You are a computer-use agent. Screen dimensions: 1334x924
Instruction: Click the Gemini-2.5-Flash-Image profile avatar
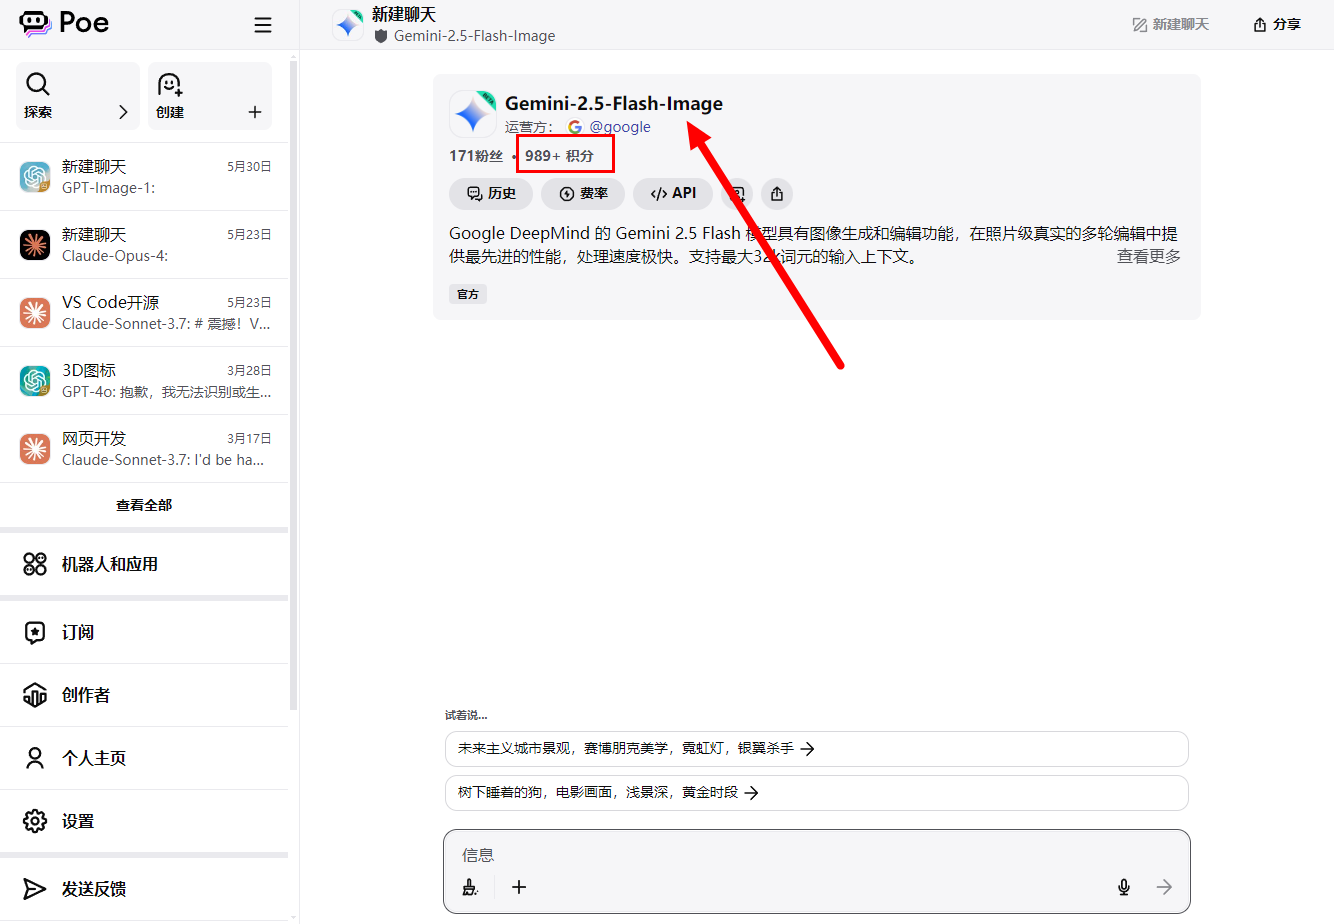click(x=473, y=114)
